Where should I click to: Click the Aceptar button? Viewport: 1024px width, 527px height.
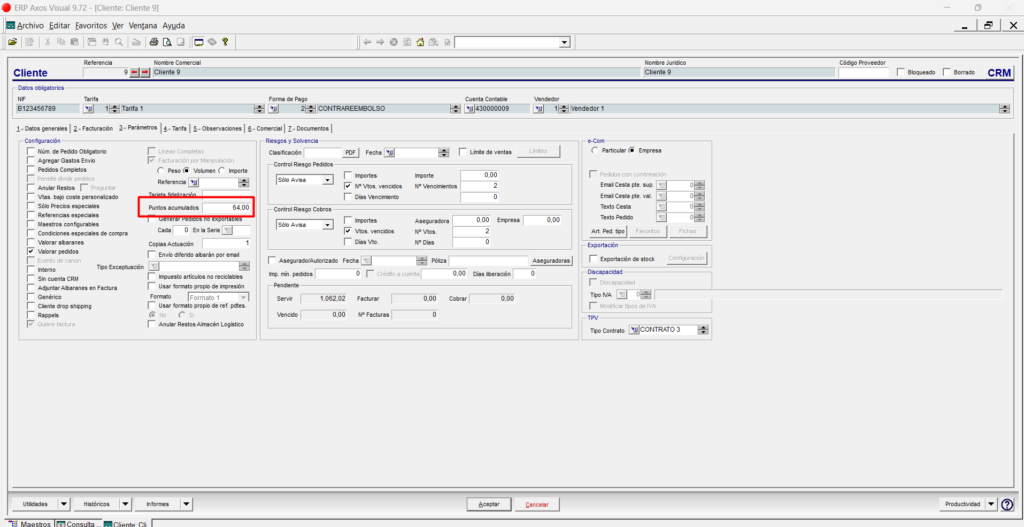coord(489,505)
